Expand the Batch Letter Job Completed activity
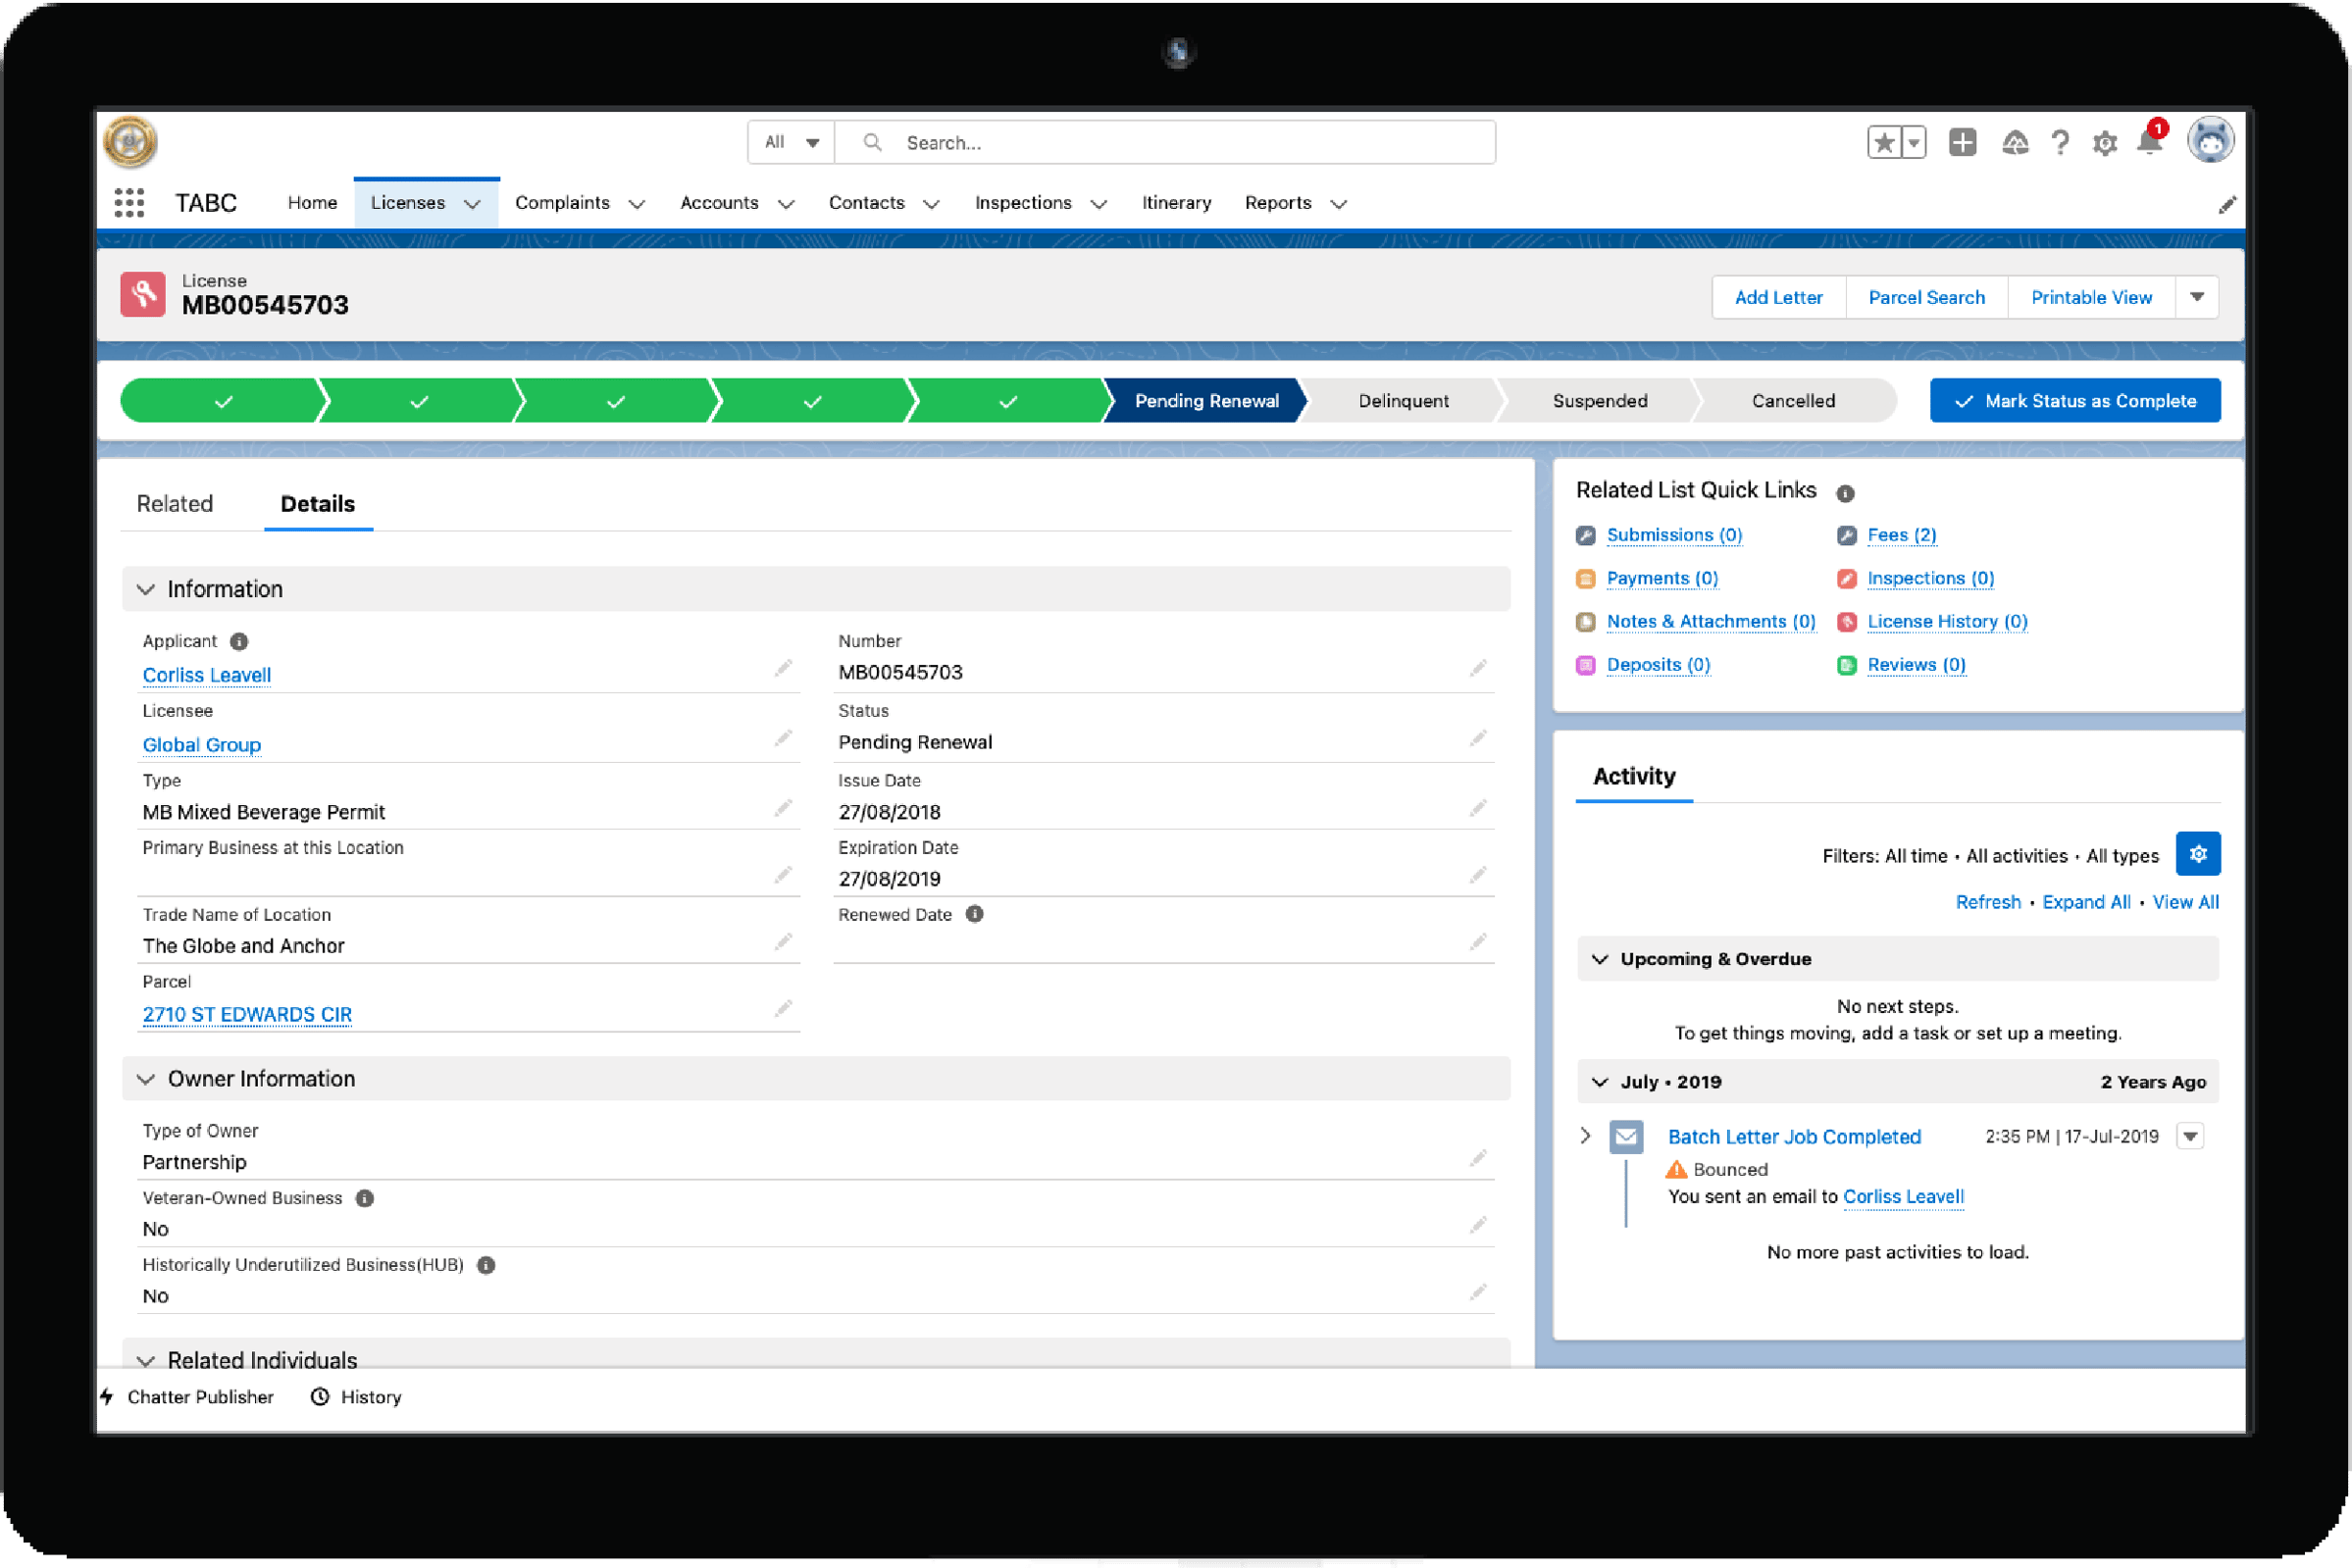This screenshot has height=1568, width=2352. tap(1585, 1135)
